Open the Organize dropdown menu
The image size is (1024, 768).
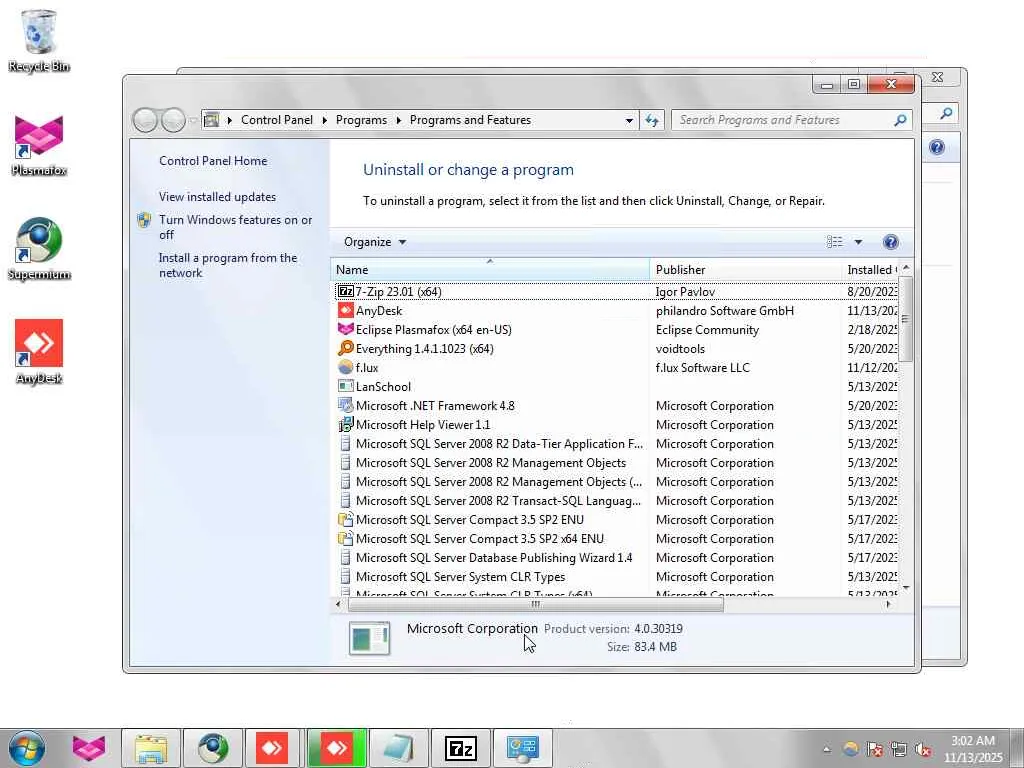point(375,242)
